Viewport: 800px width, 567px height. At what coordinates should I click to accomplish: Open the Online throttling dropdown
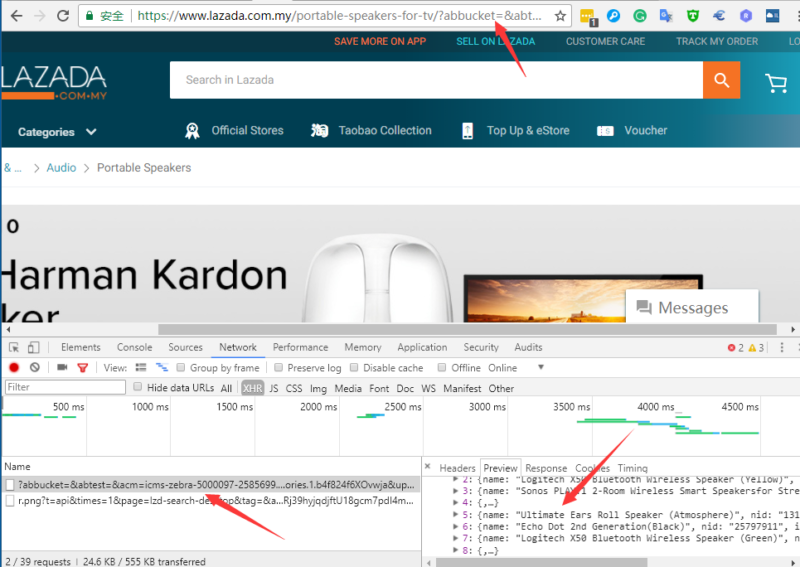pyautogui.click(x=516, y=367)
